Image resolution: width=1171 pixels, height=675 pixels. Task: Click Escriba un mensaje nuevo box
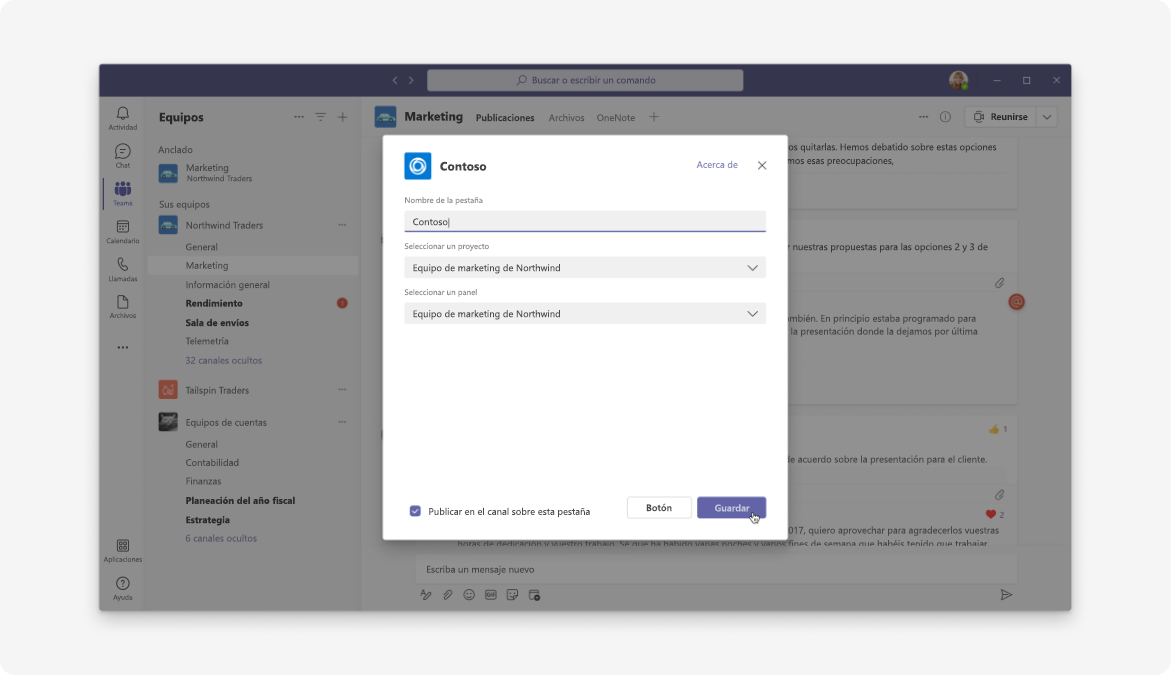pos(715,569)
